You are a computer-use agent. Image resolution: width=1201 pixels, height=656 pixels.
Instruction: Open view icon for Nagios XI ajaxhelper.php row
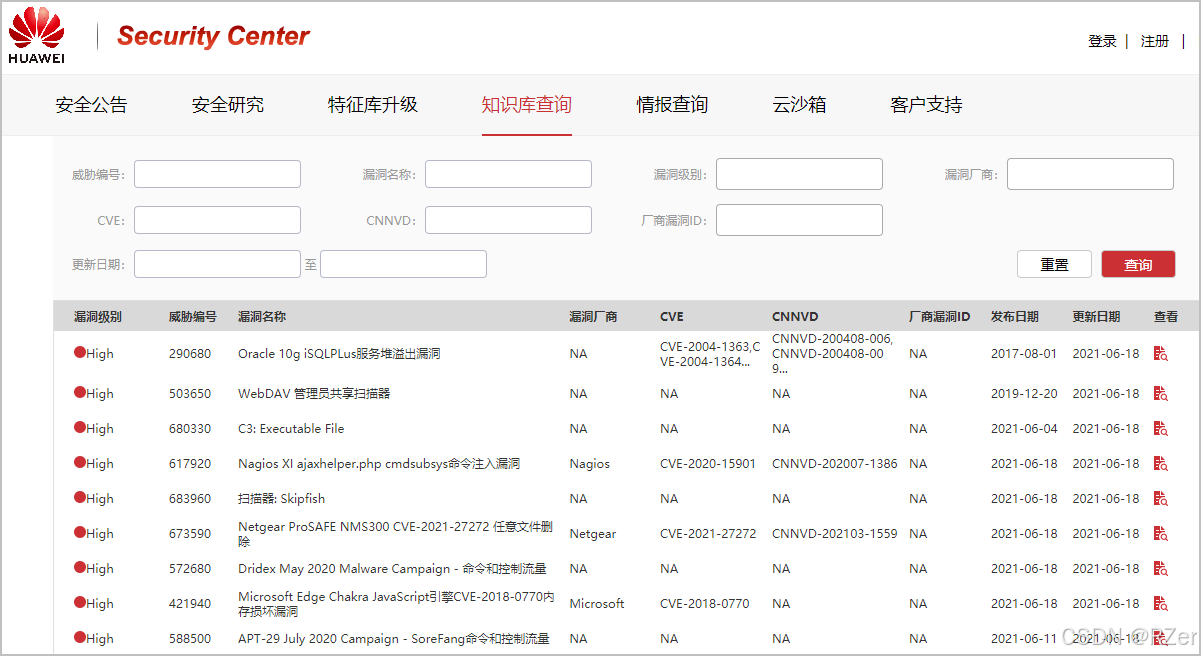[1160, 464]
